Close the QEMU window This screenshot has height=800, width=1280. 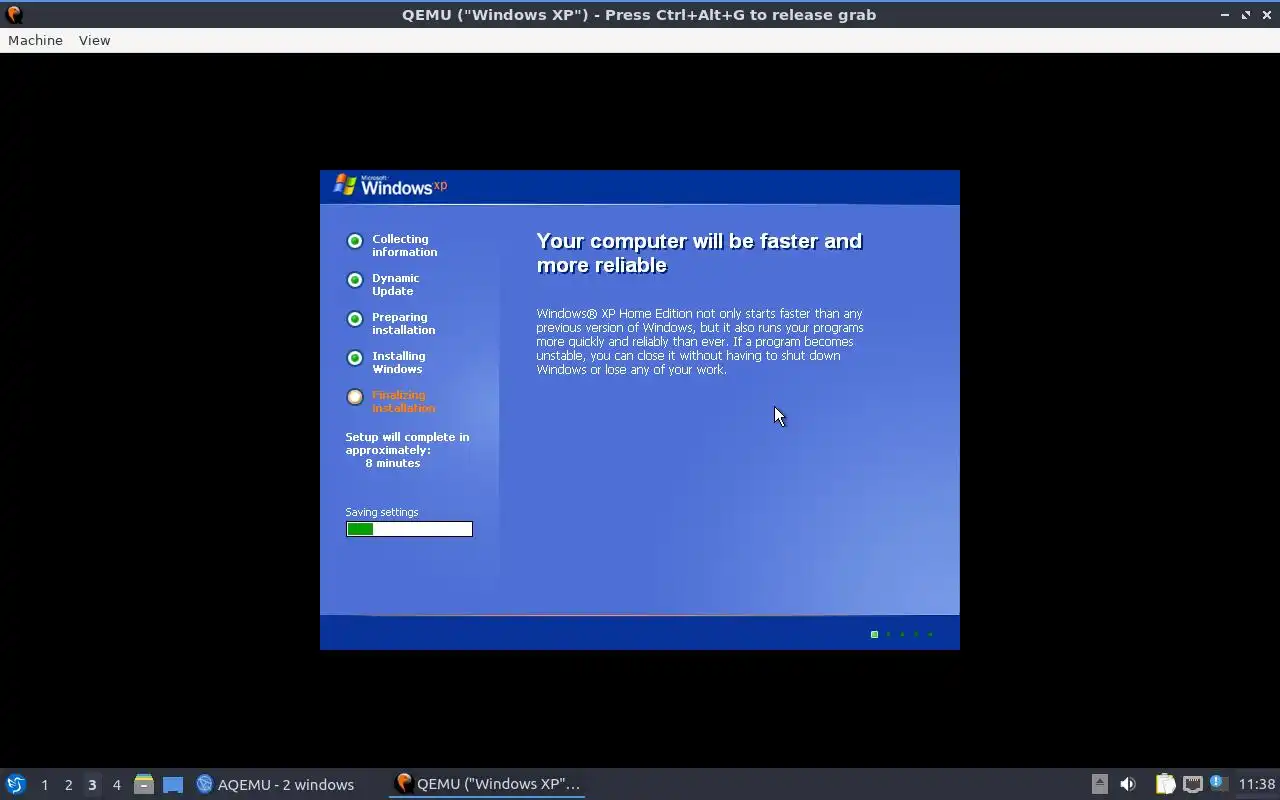1266,15
